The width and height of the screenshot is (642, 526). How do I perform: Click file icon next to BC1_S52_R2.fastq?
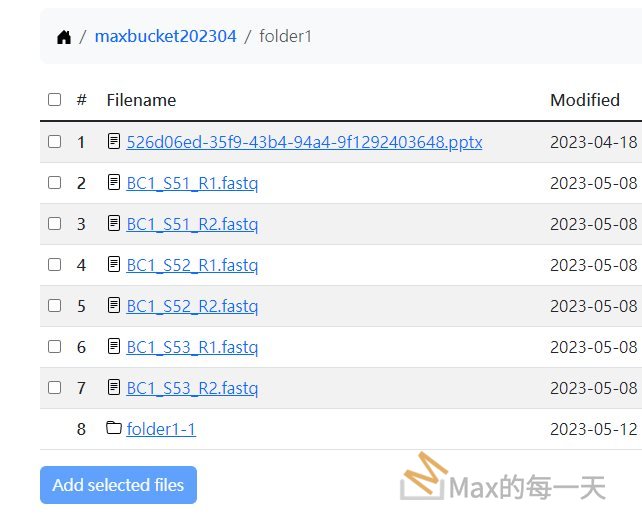[114, 306]
